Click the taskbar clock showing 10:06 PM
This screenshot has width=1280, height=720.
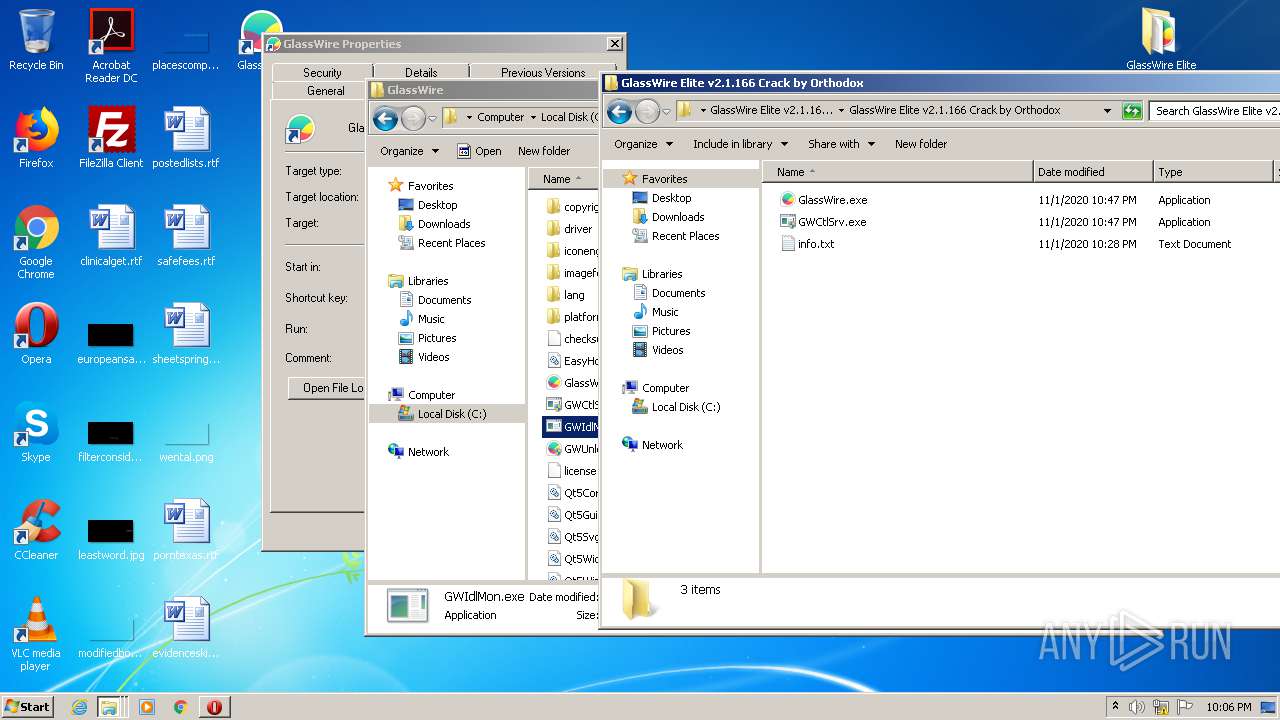[x=1228, y=707]
